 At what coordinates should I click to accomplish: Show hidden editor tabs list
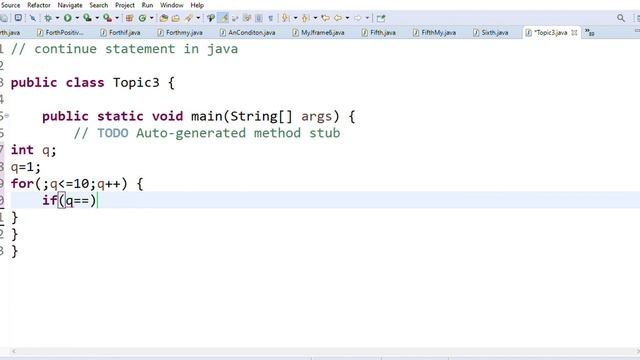pyautogui.click(x=590, y=32)
